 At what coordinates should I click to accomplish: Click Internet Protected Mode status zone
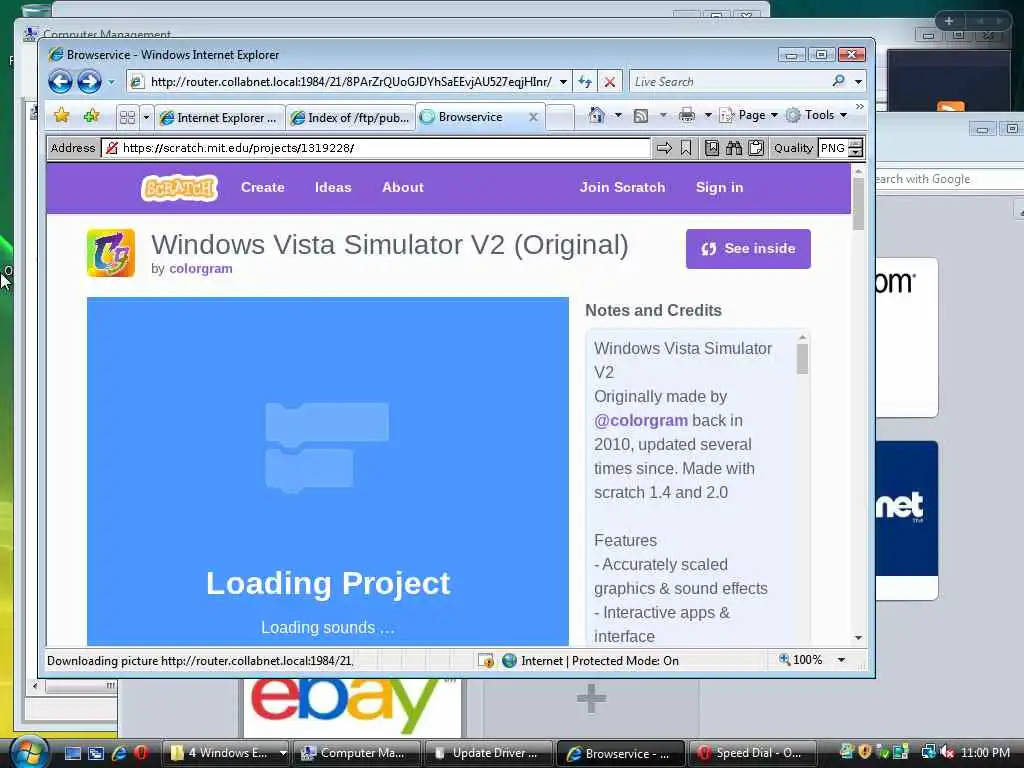pos(591,661)
